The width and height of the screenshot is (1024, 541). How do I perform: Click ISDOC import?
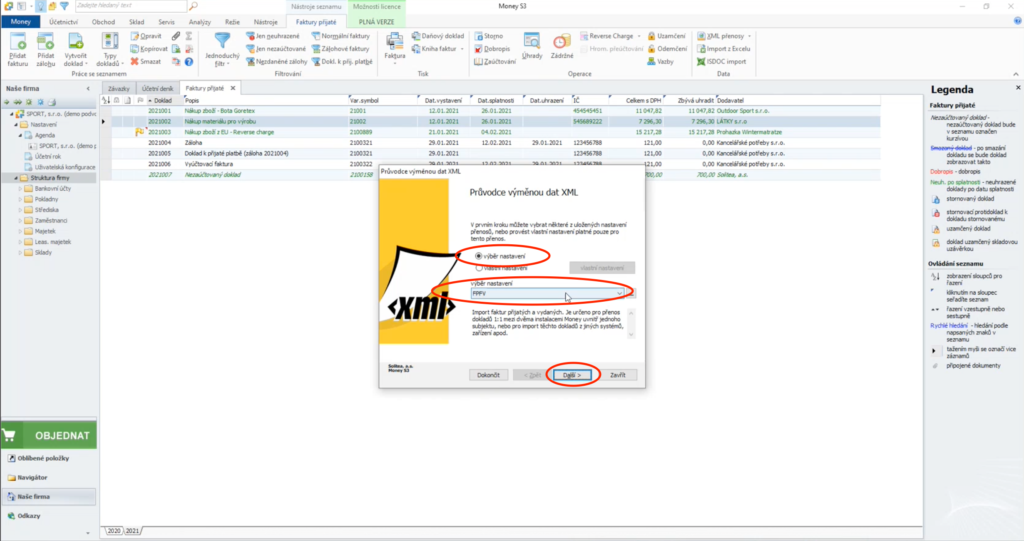point(721,61)
